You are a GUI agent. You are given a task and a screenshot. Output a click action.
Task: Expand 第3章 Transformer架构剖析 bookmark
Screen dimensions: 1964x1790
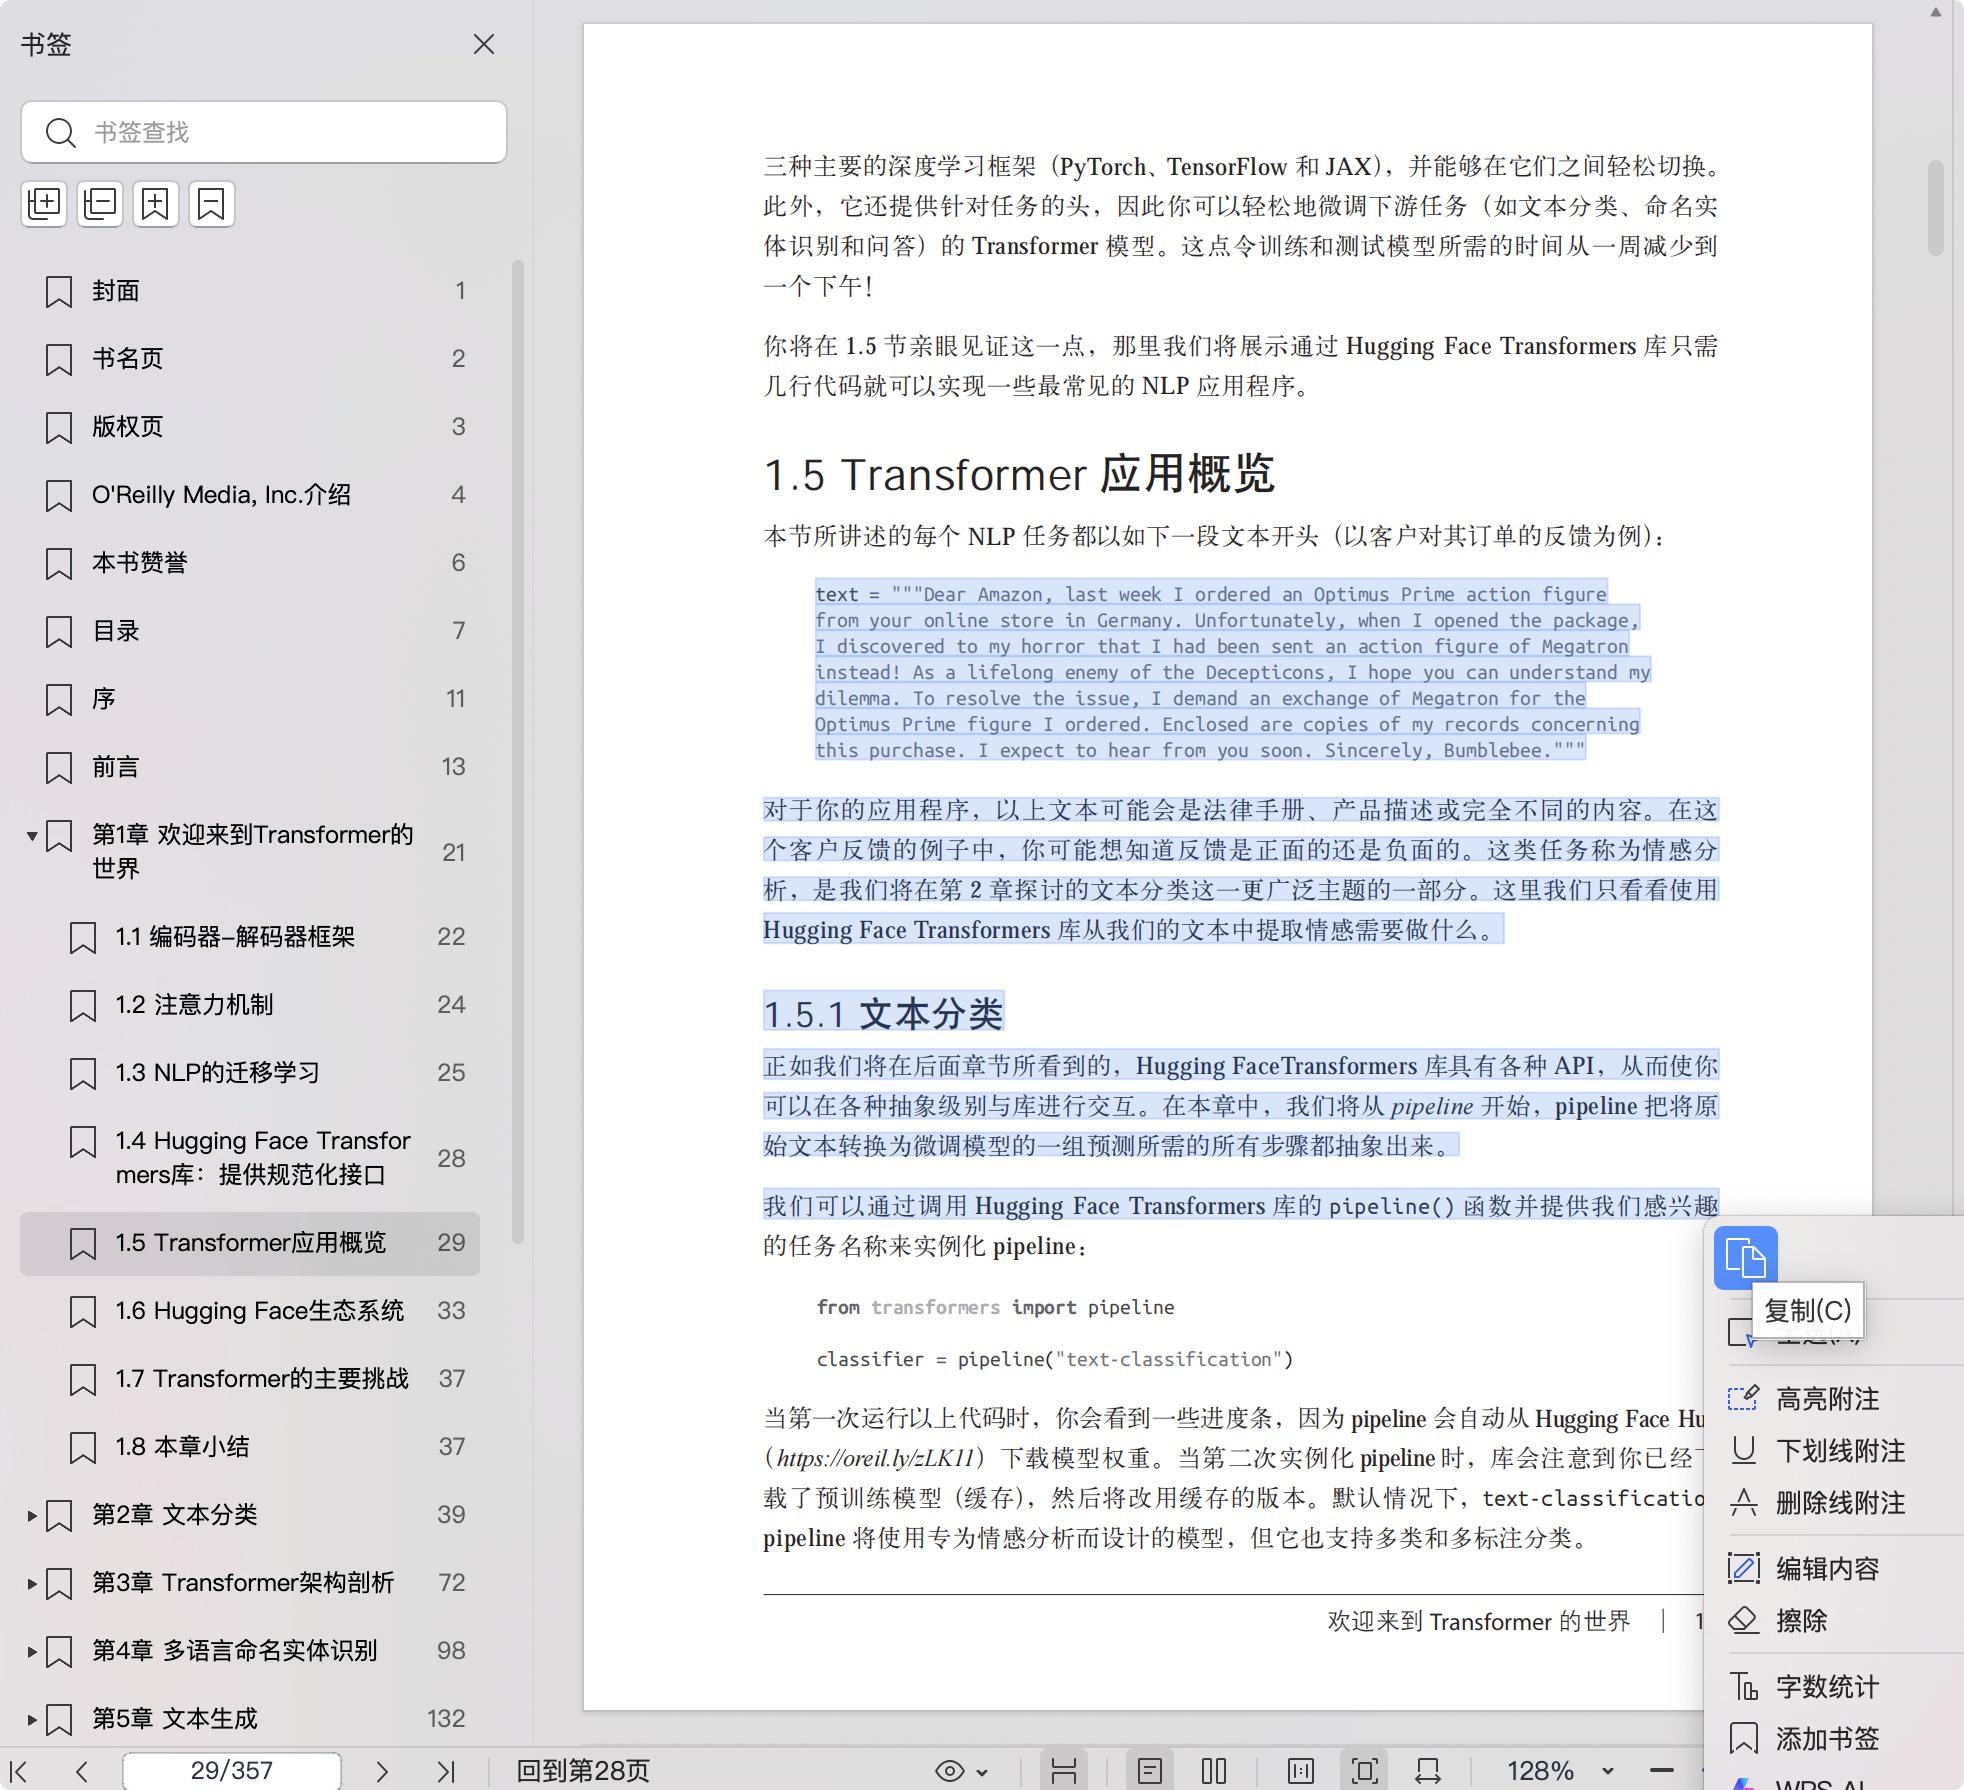point(32,1584)
